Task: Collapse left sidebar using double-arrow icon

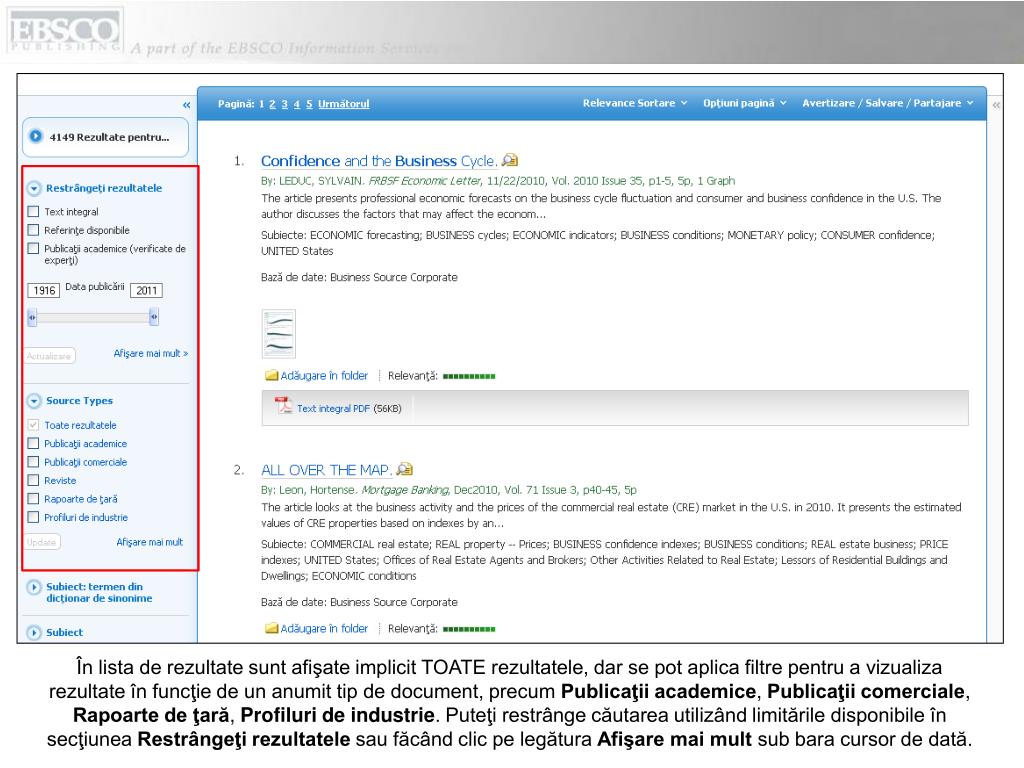Action: pos(186,105)
